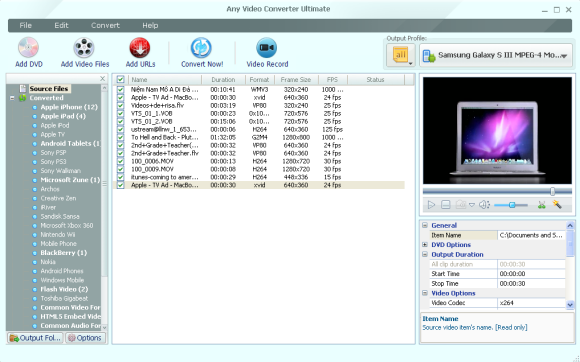Sort the list by the Frame Size column
Image resolution: width=580 pixels, height=362 pixels.
click(x=296, y=79)
